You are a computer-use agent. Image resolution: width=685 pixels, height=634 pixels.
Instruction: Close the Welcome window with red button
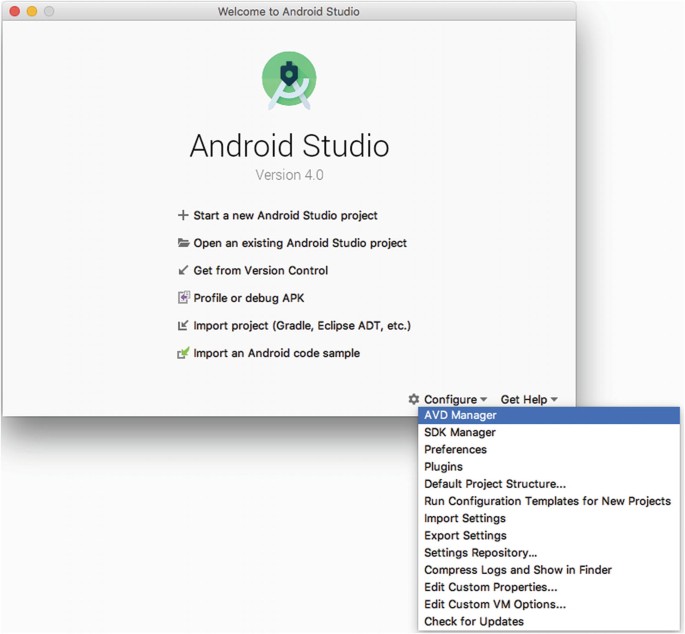point(14,11)
